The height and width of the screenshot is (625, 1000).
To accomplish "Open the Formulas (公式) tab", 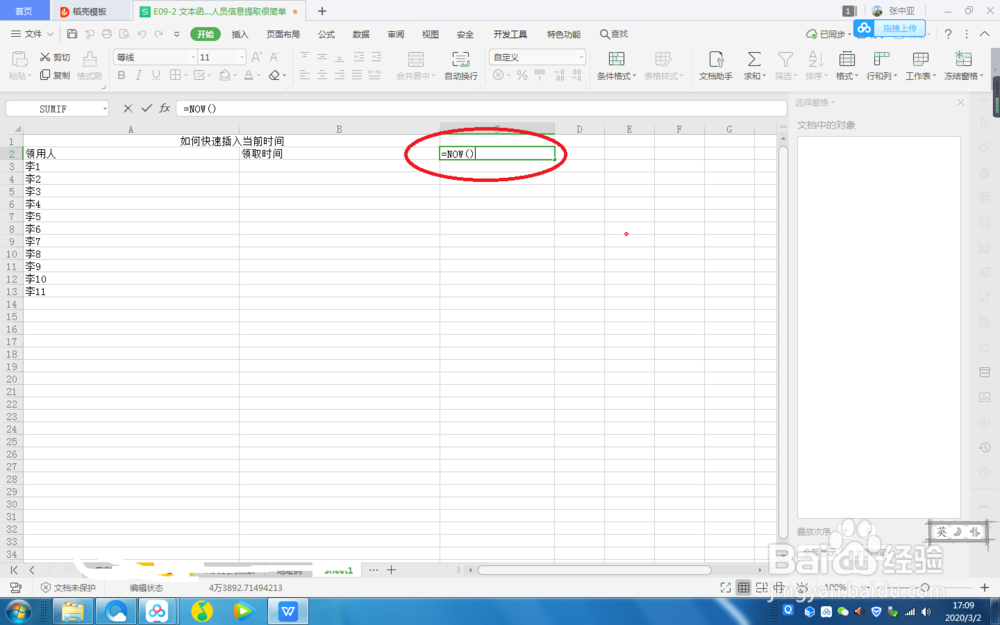I will (x=327, y=34).
